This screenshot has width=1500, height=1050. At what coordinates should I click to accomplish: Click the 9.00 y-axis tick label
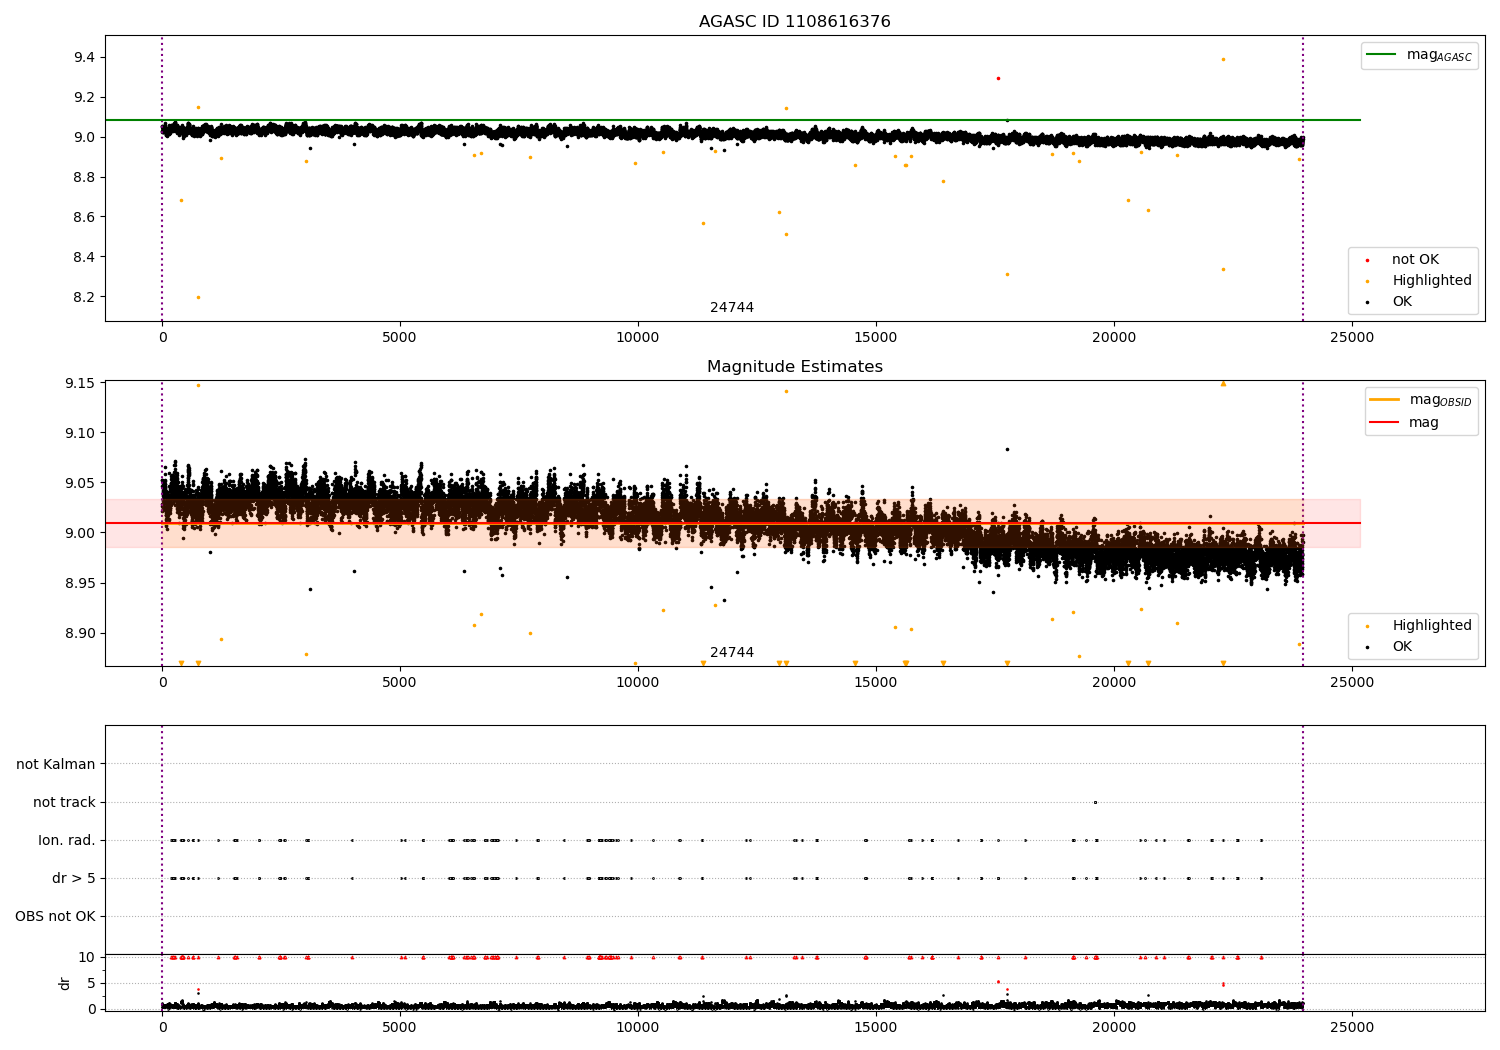pyautogui.click(x=80, y=534)
